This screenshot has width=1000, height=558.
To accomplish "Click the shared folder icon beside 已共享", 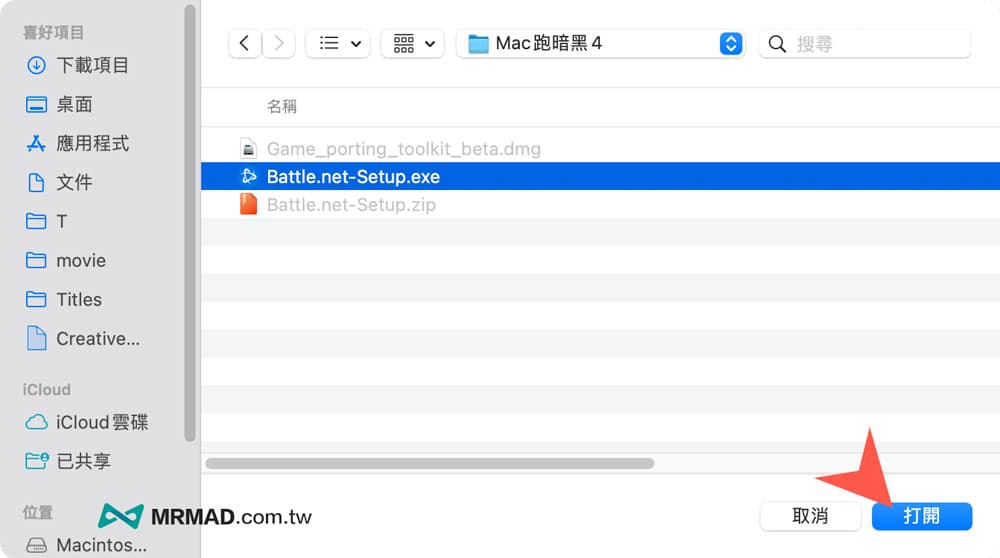I will pyautogui.click(x=36, y=460).
